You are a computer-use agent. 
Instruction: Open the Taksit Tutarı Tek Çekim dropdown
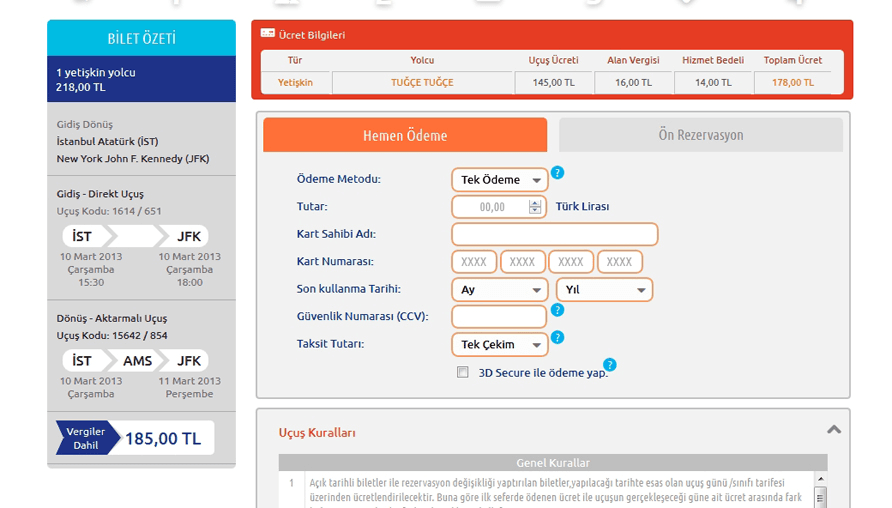pyautogui.click(x=499, y=345)
